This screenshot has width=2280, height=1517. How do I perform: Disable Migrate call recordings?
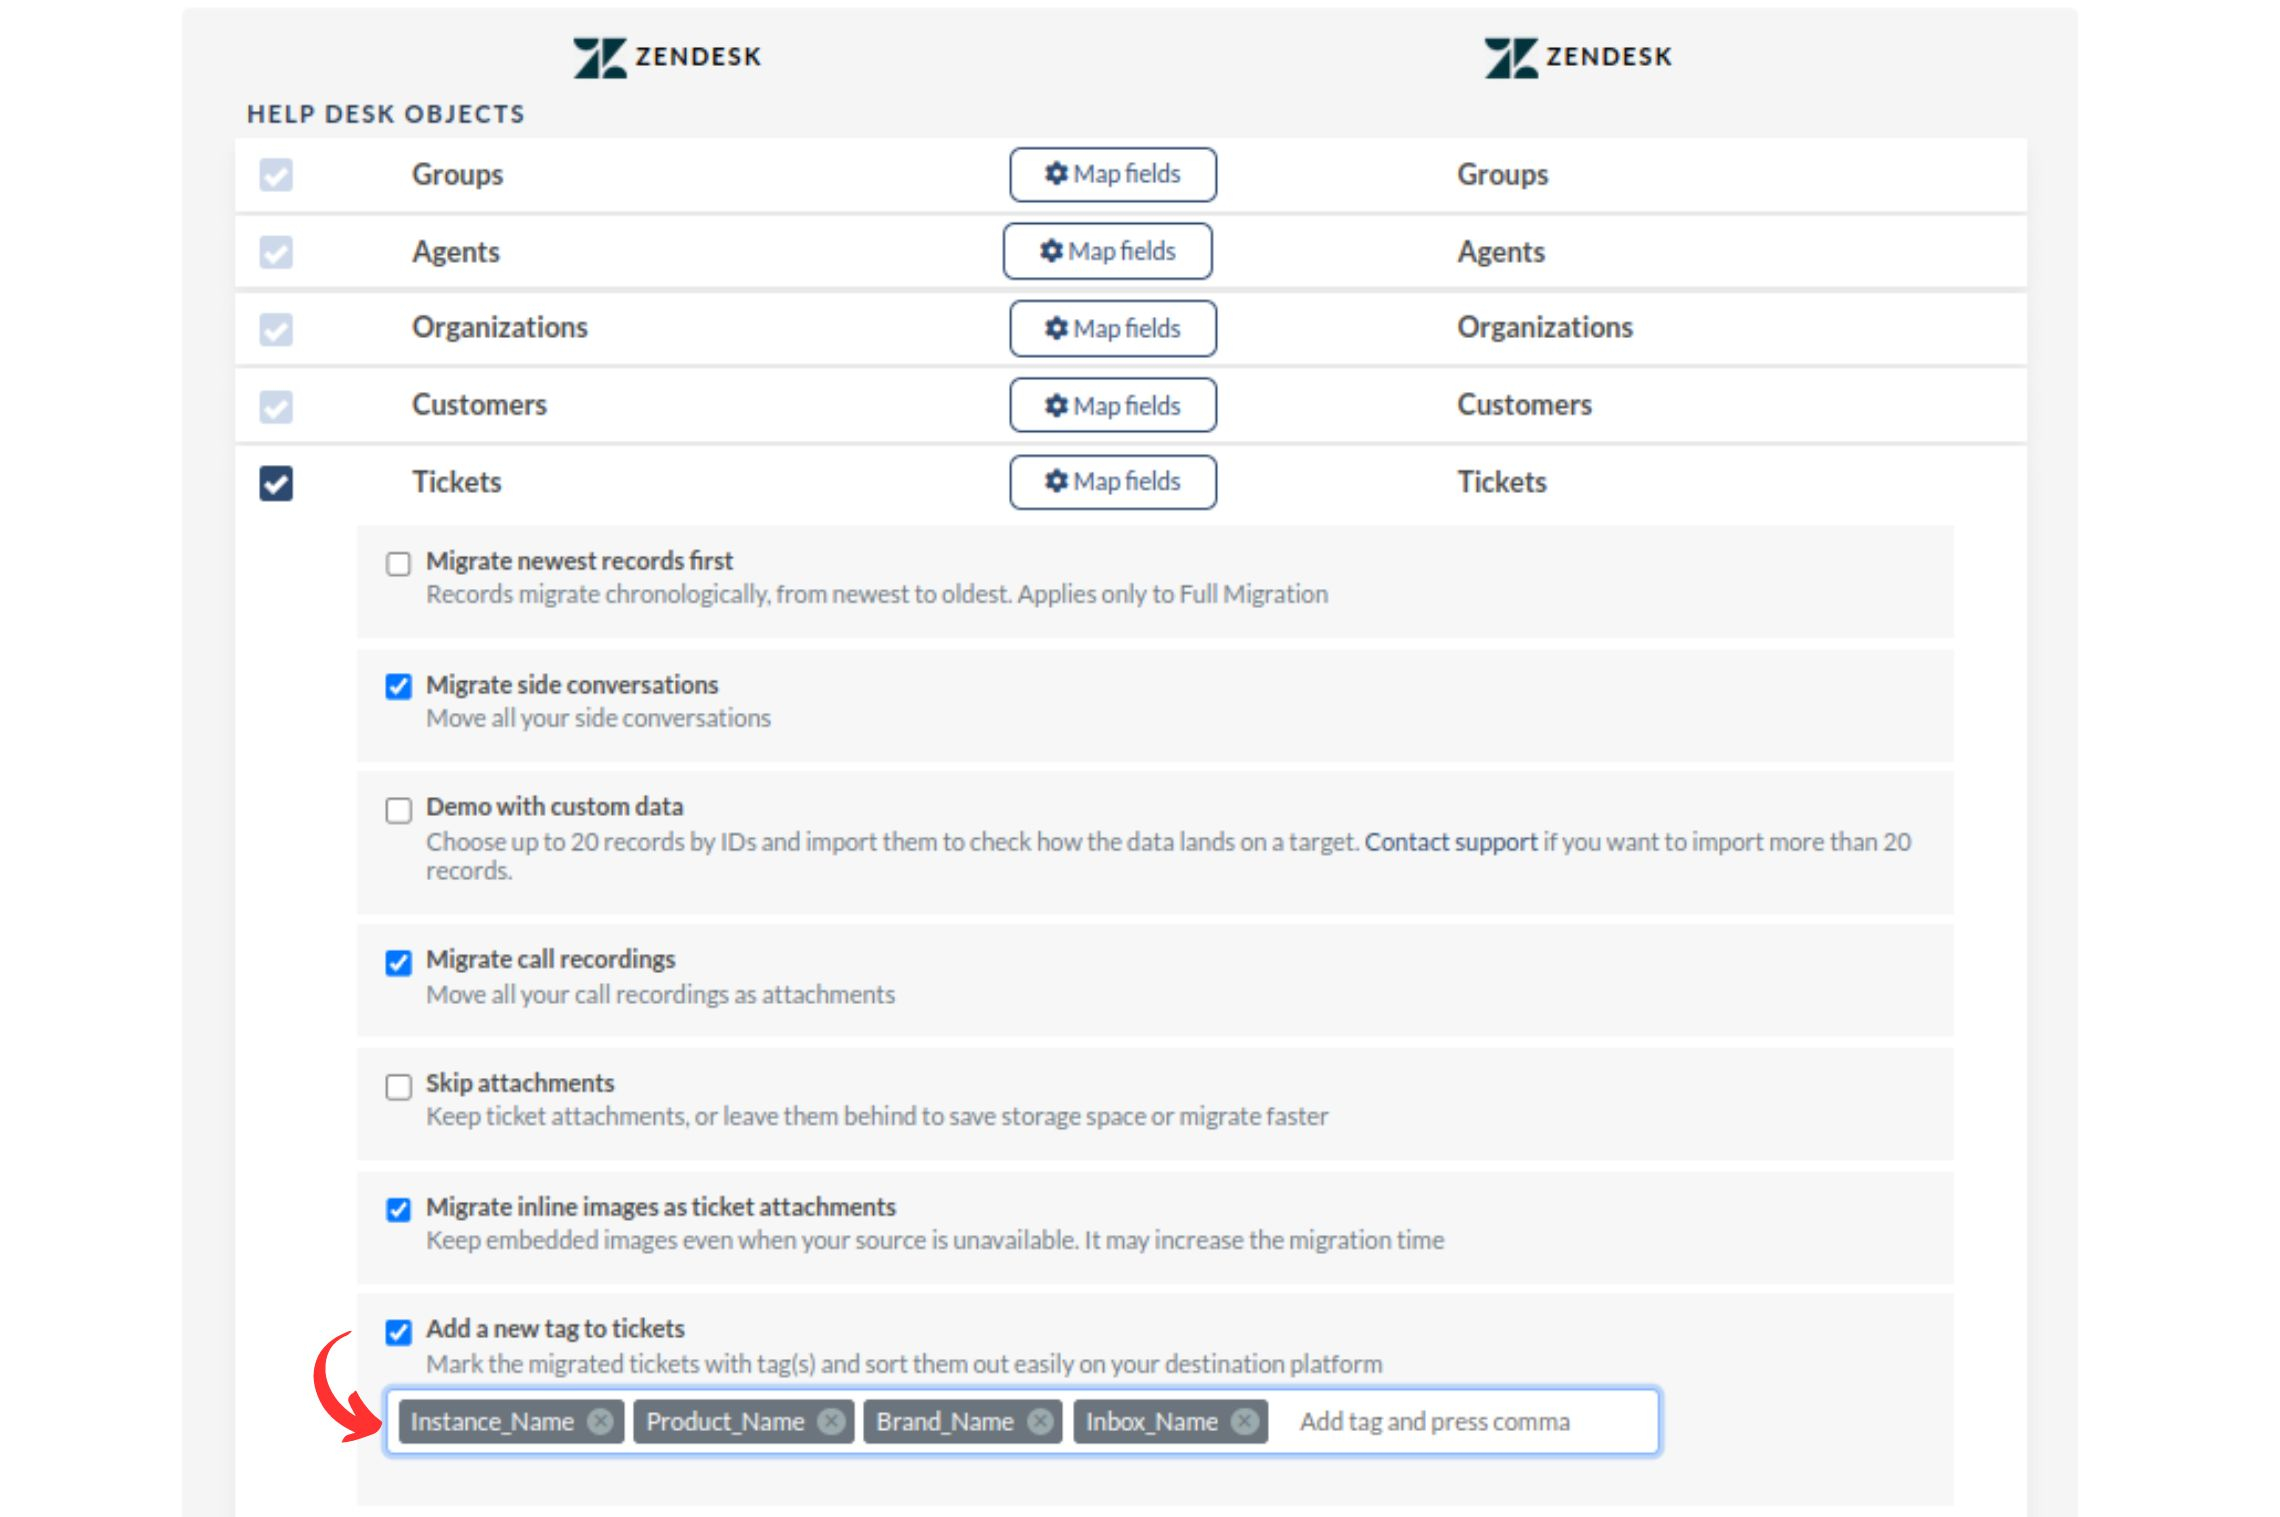coord(399,963)
